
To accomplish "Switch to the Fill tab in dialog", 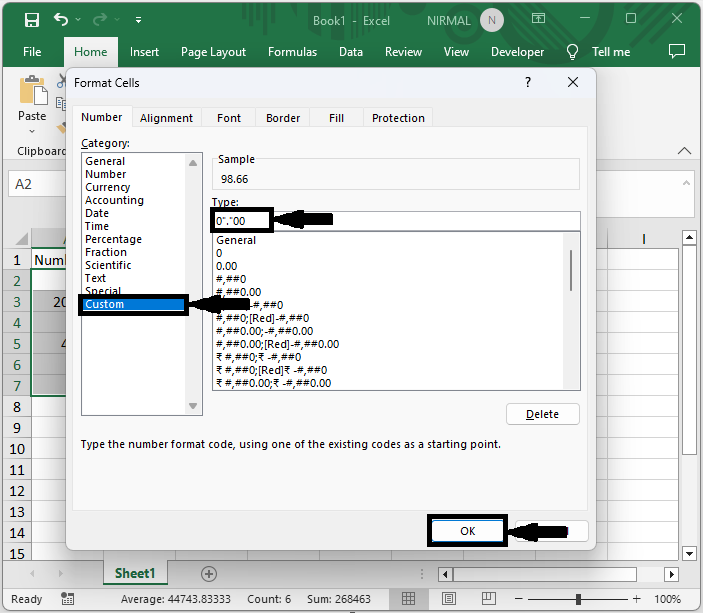I will coord(336,118).
